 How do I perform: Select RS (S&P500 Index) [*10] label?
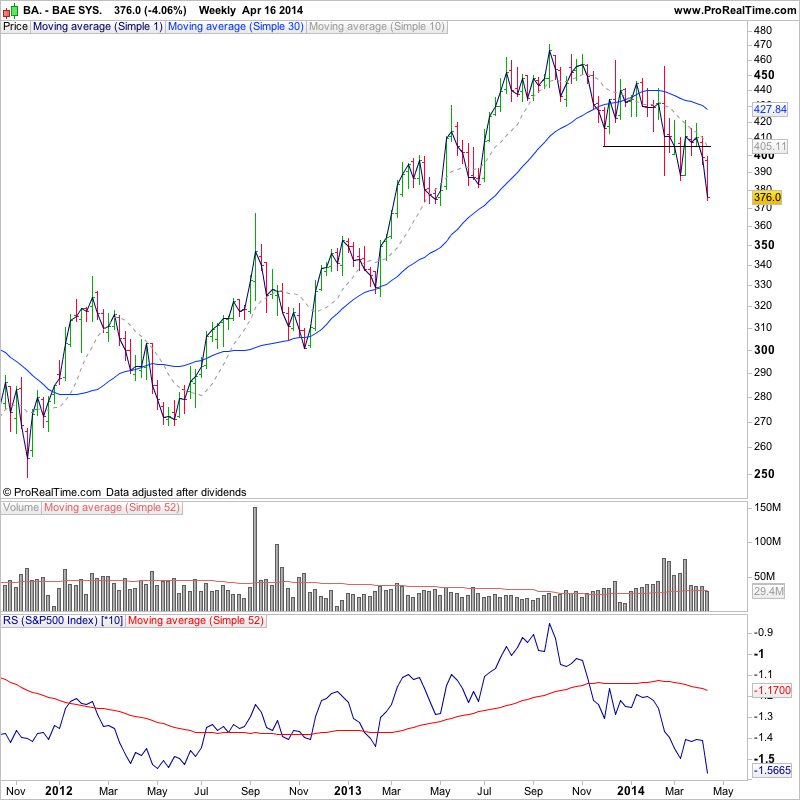(63, 621)
